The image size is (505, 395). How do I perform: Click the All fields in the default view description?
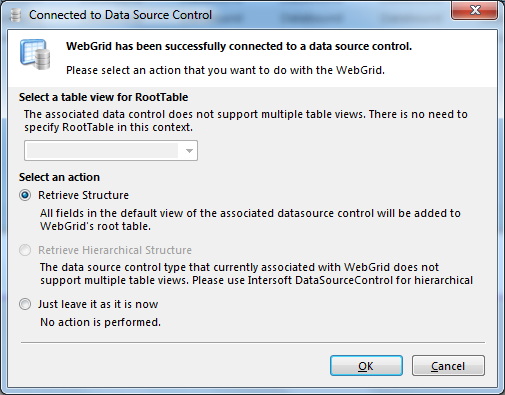point(250,220)
